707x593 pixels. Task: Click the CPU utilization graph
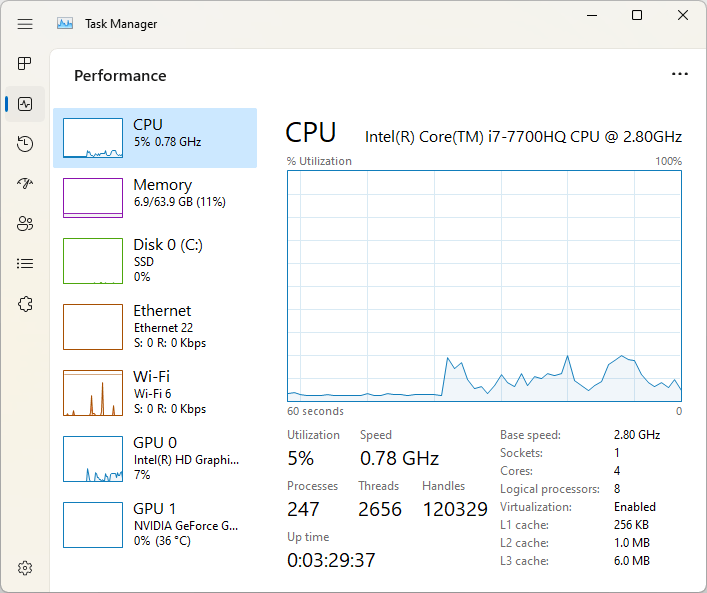(x=484, y=286)
